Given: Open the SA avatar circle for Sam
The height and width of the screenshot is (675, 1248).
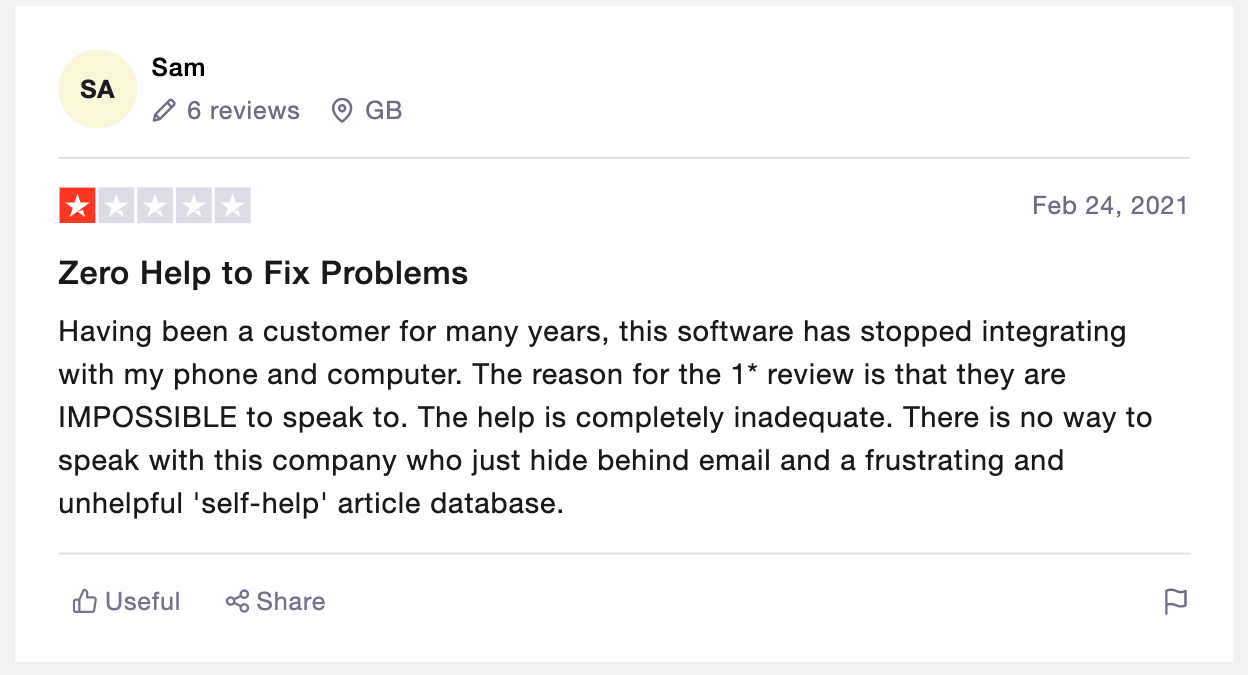Looking at the screenshot, I should [97, 89].
